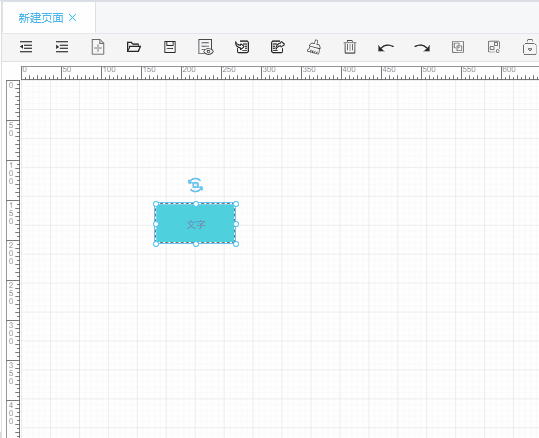The image size is (539, 438).
Task: Click the ungroup components icon
Action: [494, 47]
